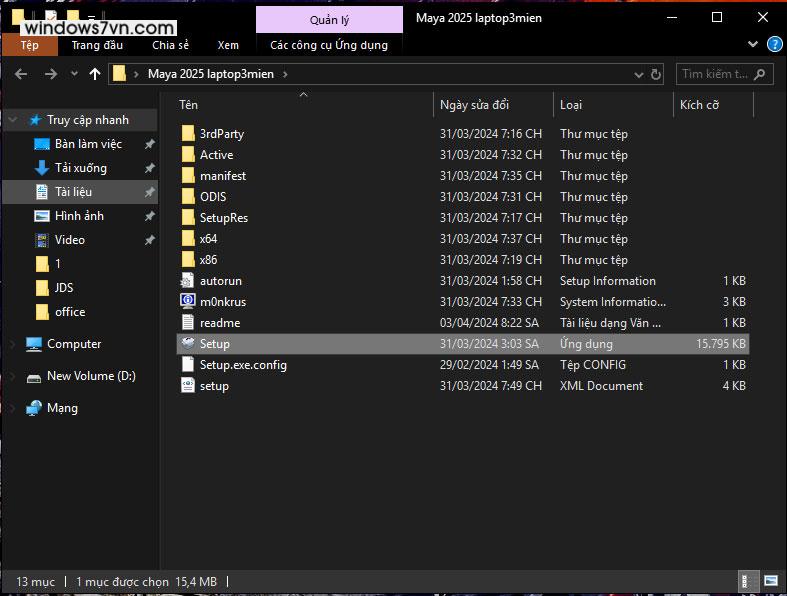787x596 pixels.
Task: Expand the Computer tree node
Action: pos(13,344)
